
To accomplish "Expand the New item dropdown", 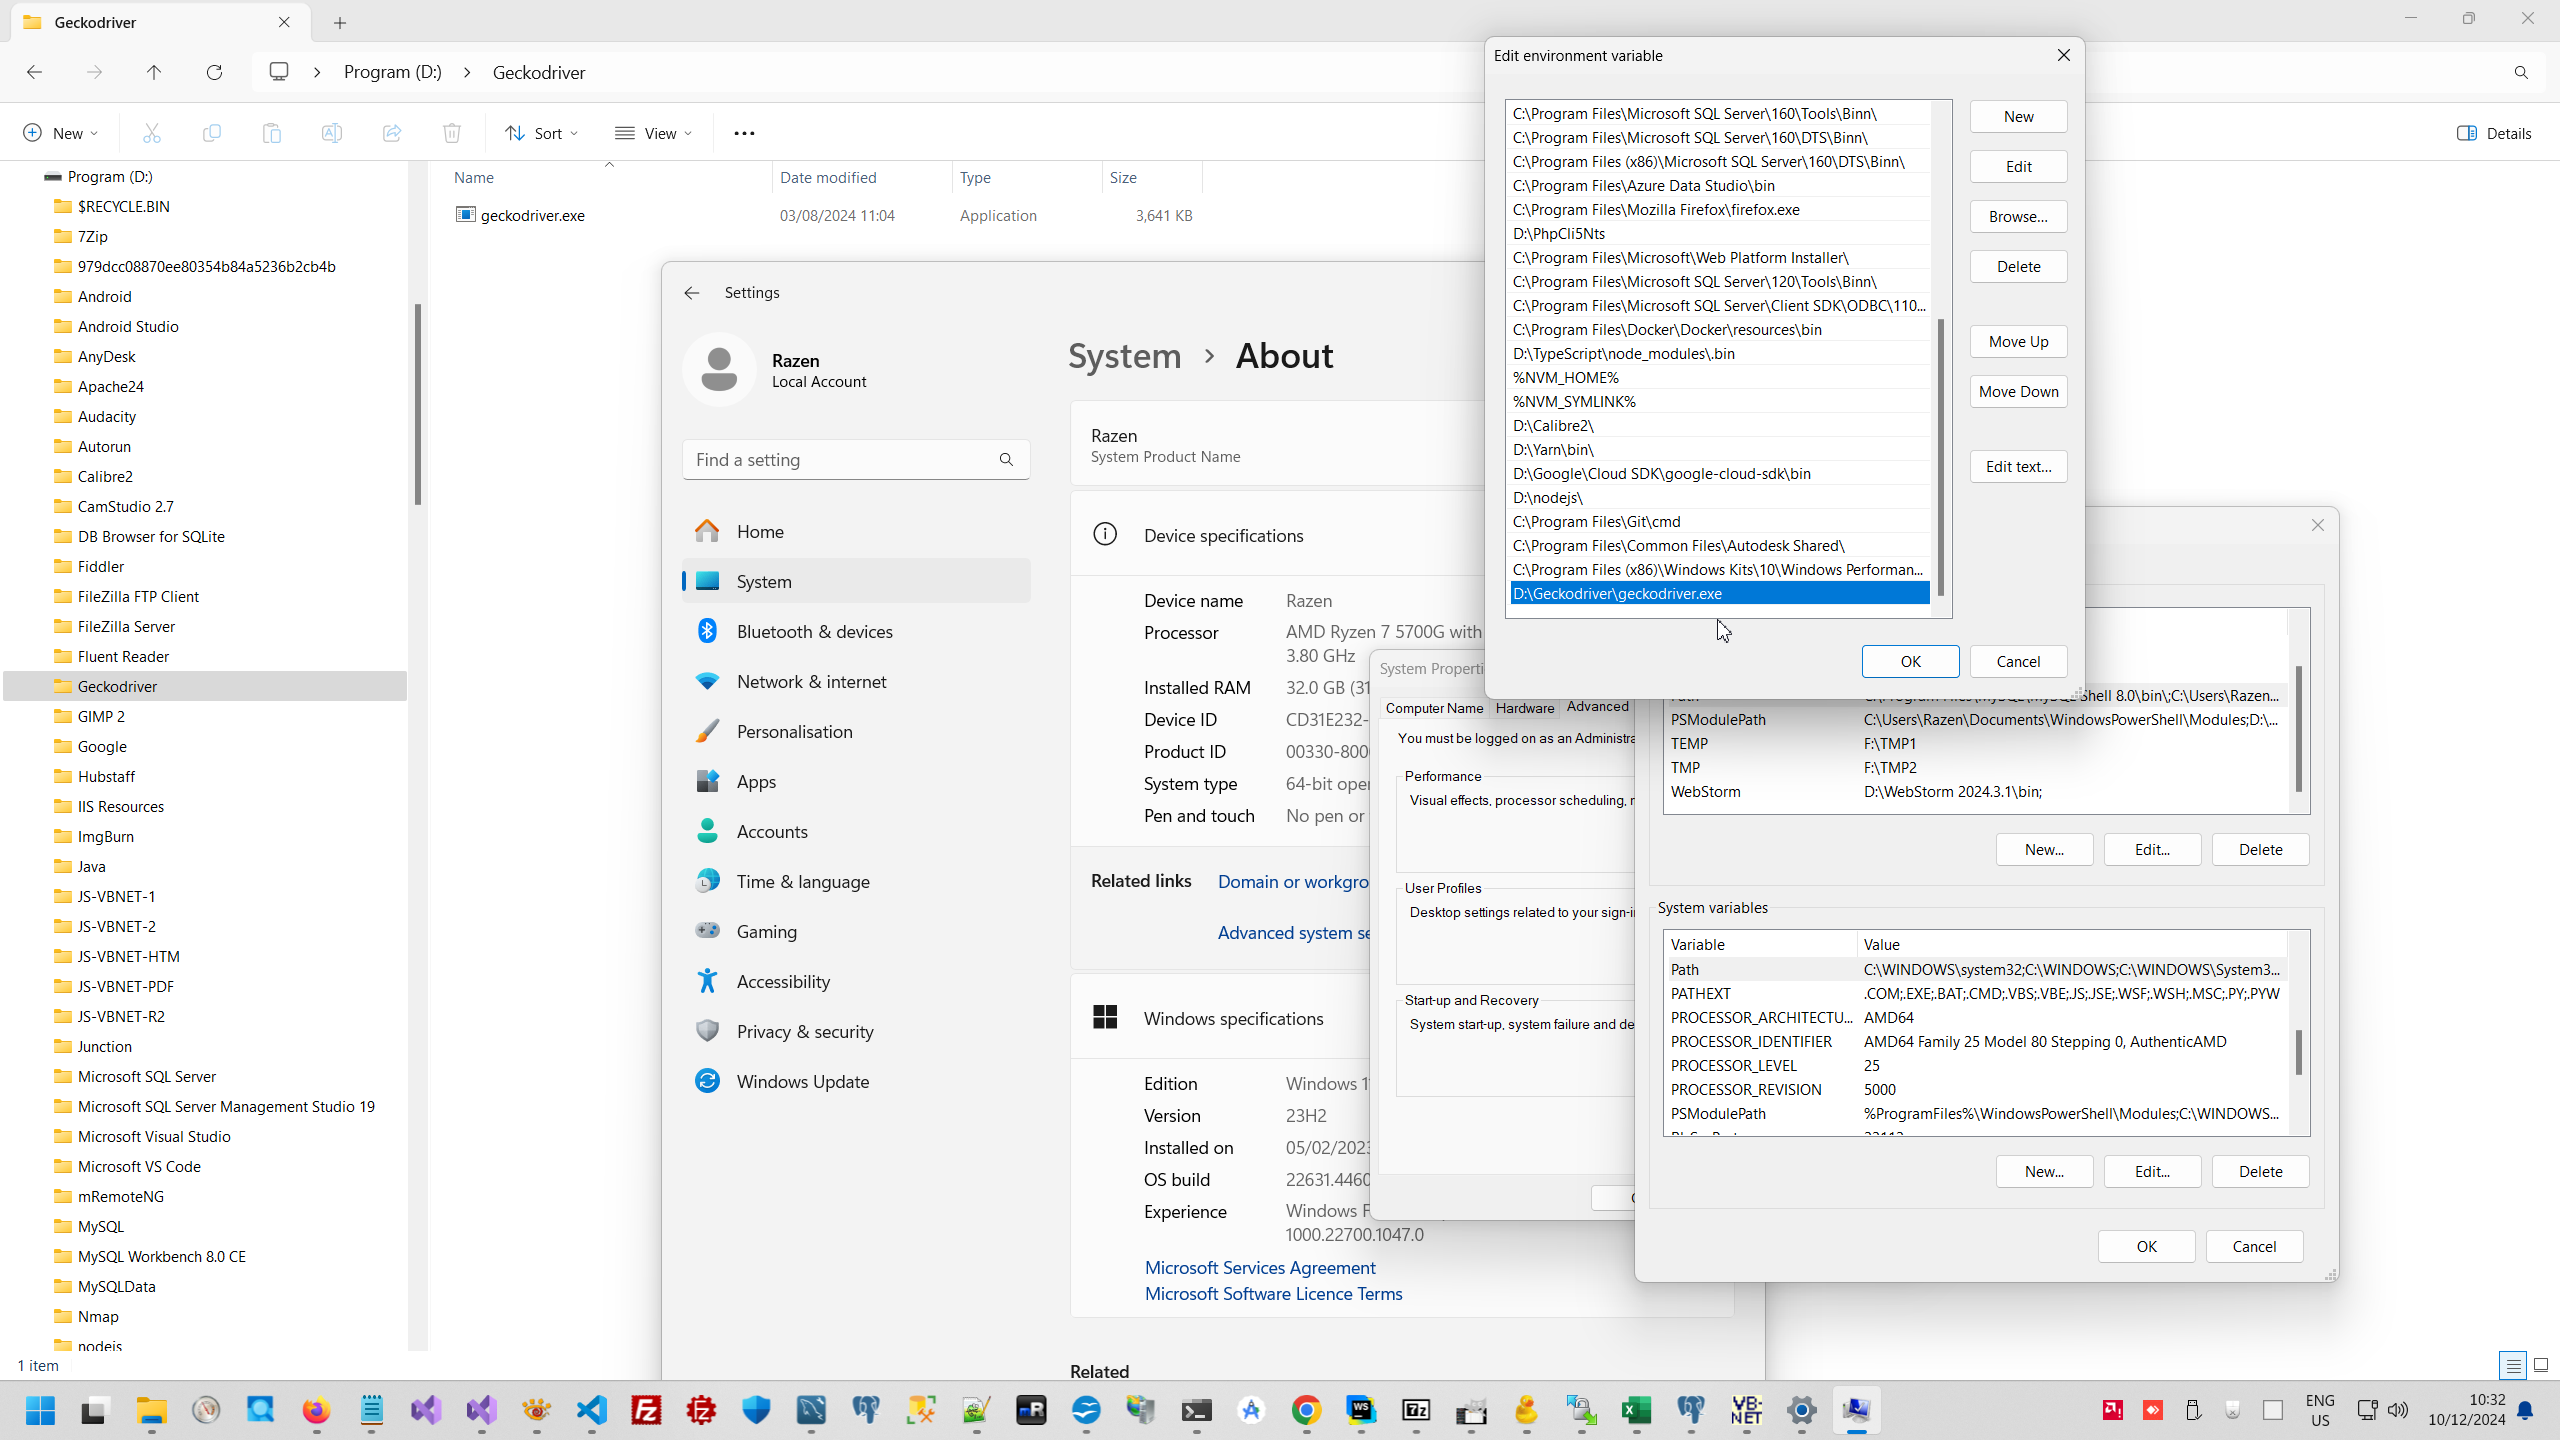I will (x=60, y=133).
